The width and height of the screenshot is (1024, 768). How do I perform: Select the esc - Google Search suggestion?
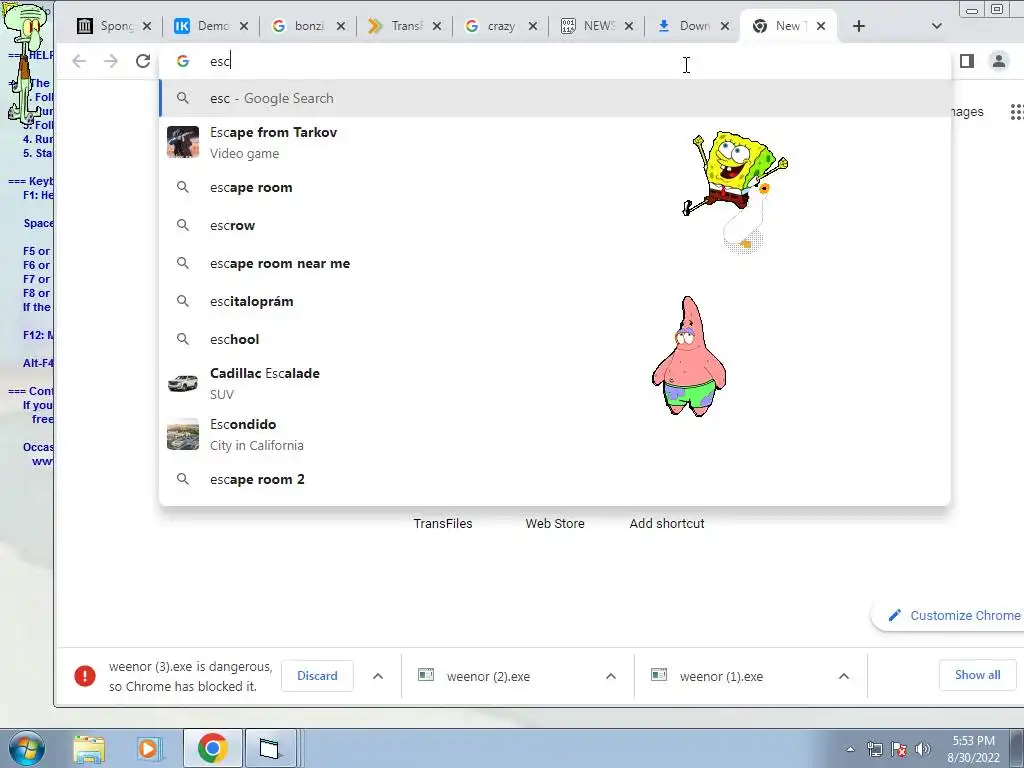[x=555, y=98]
